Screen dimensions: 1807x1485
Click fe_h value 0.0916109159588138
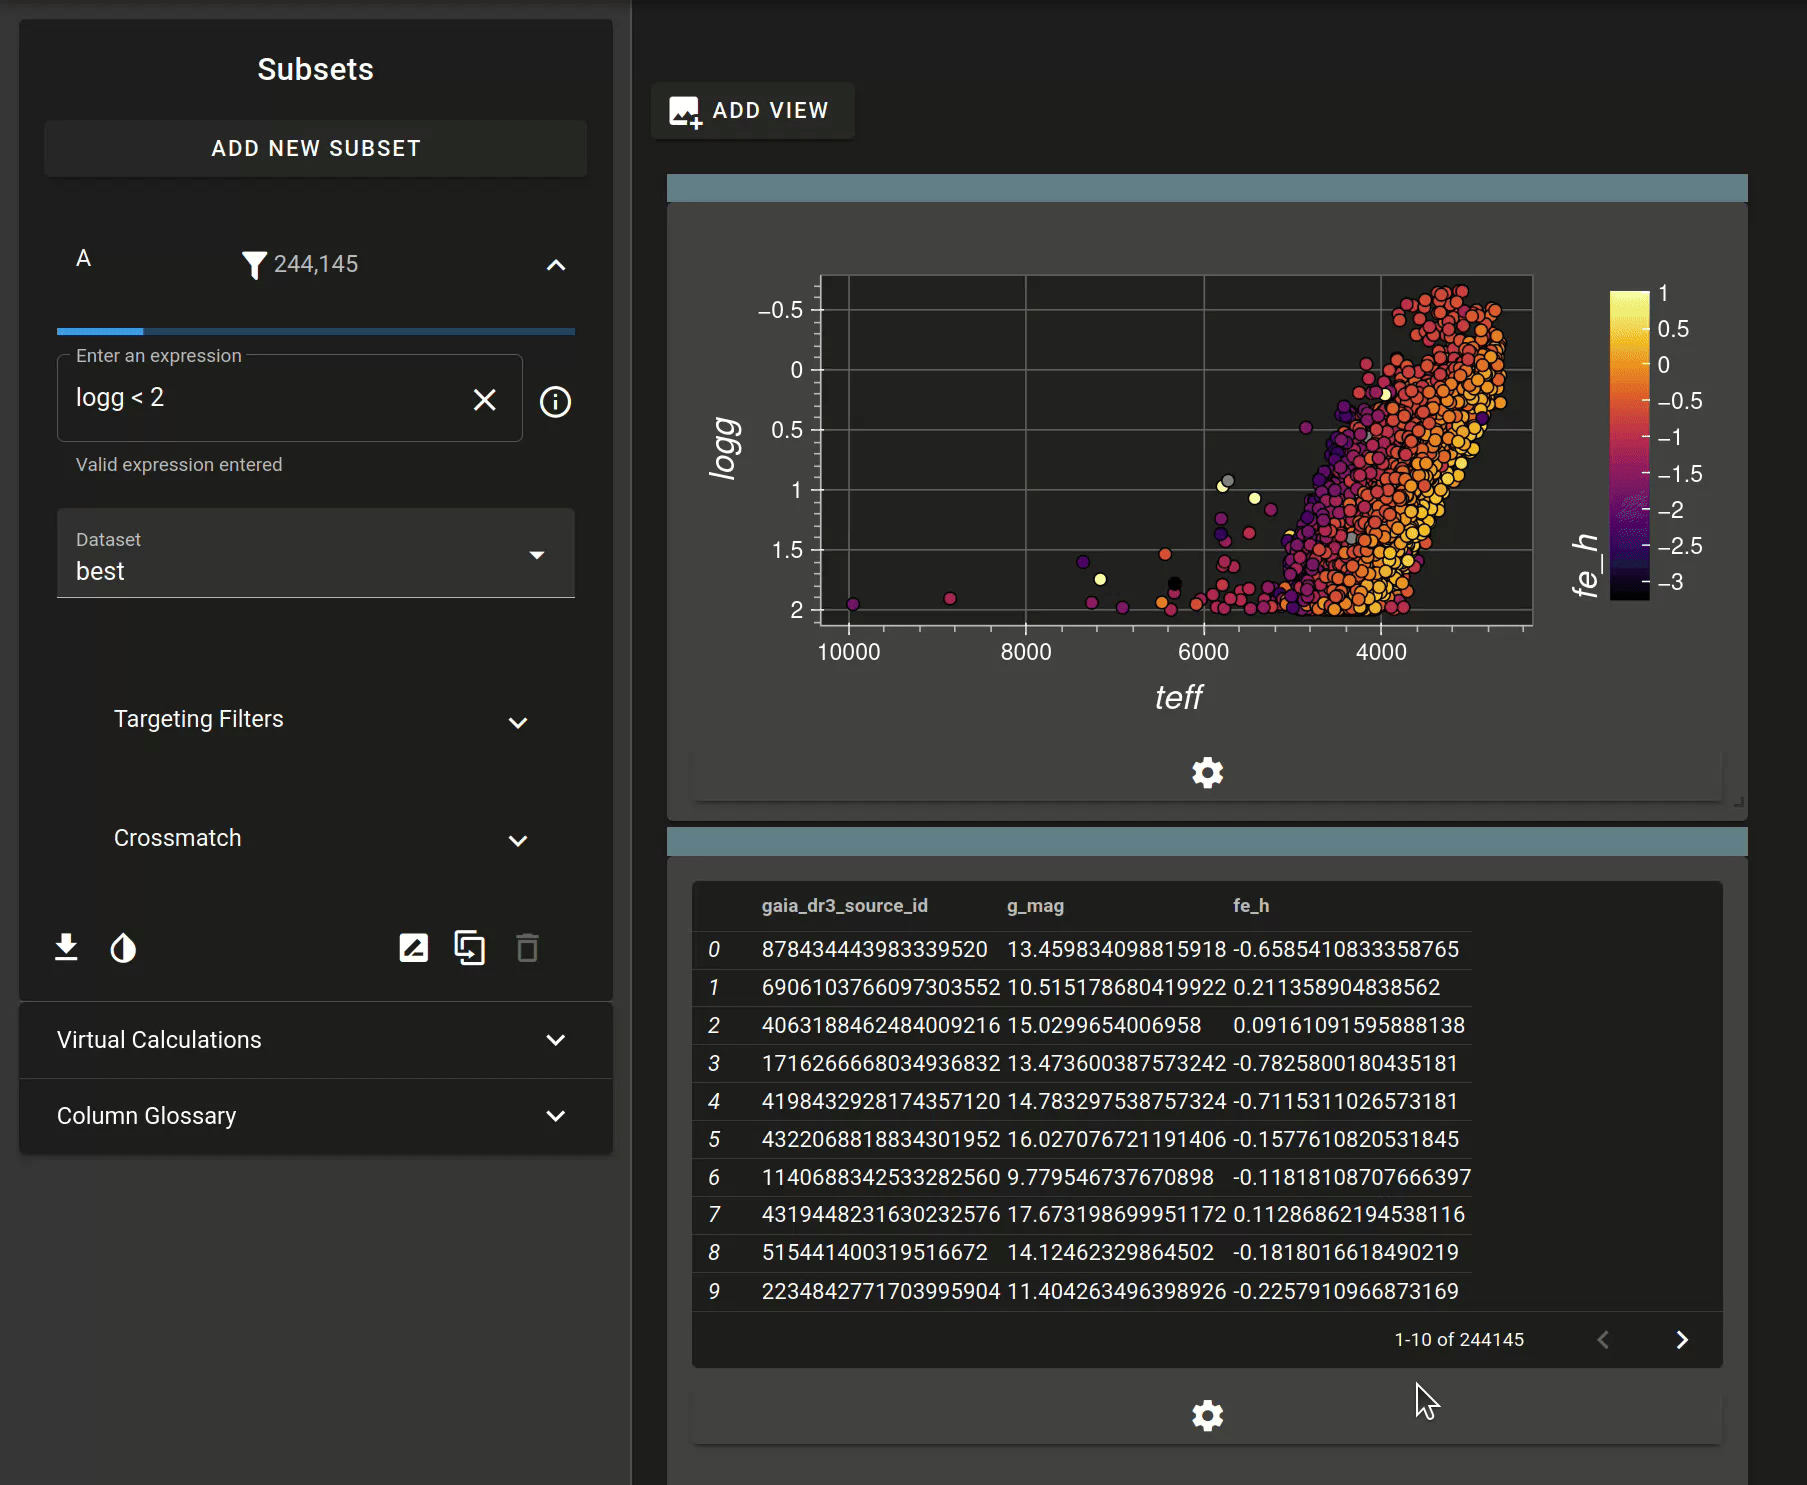[1348, 1026]
